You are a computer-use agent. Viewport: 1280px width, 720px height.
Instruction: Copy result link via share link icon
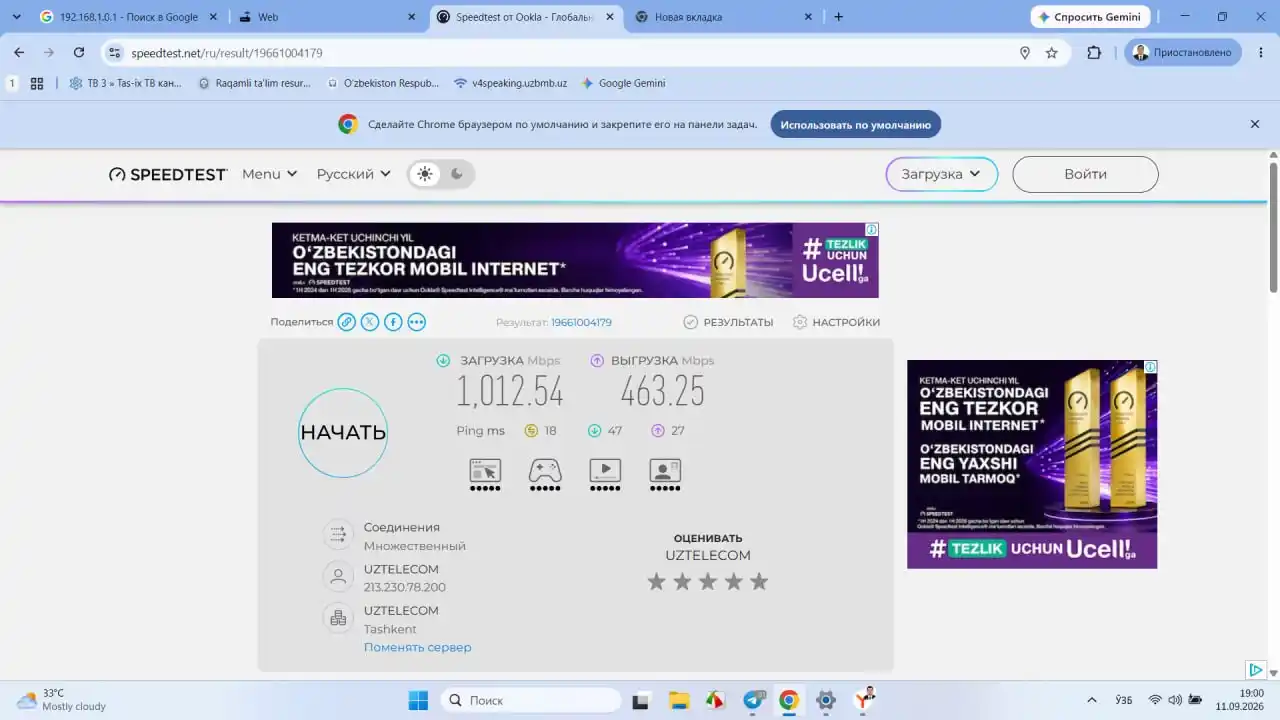click(346, 322)
